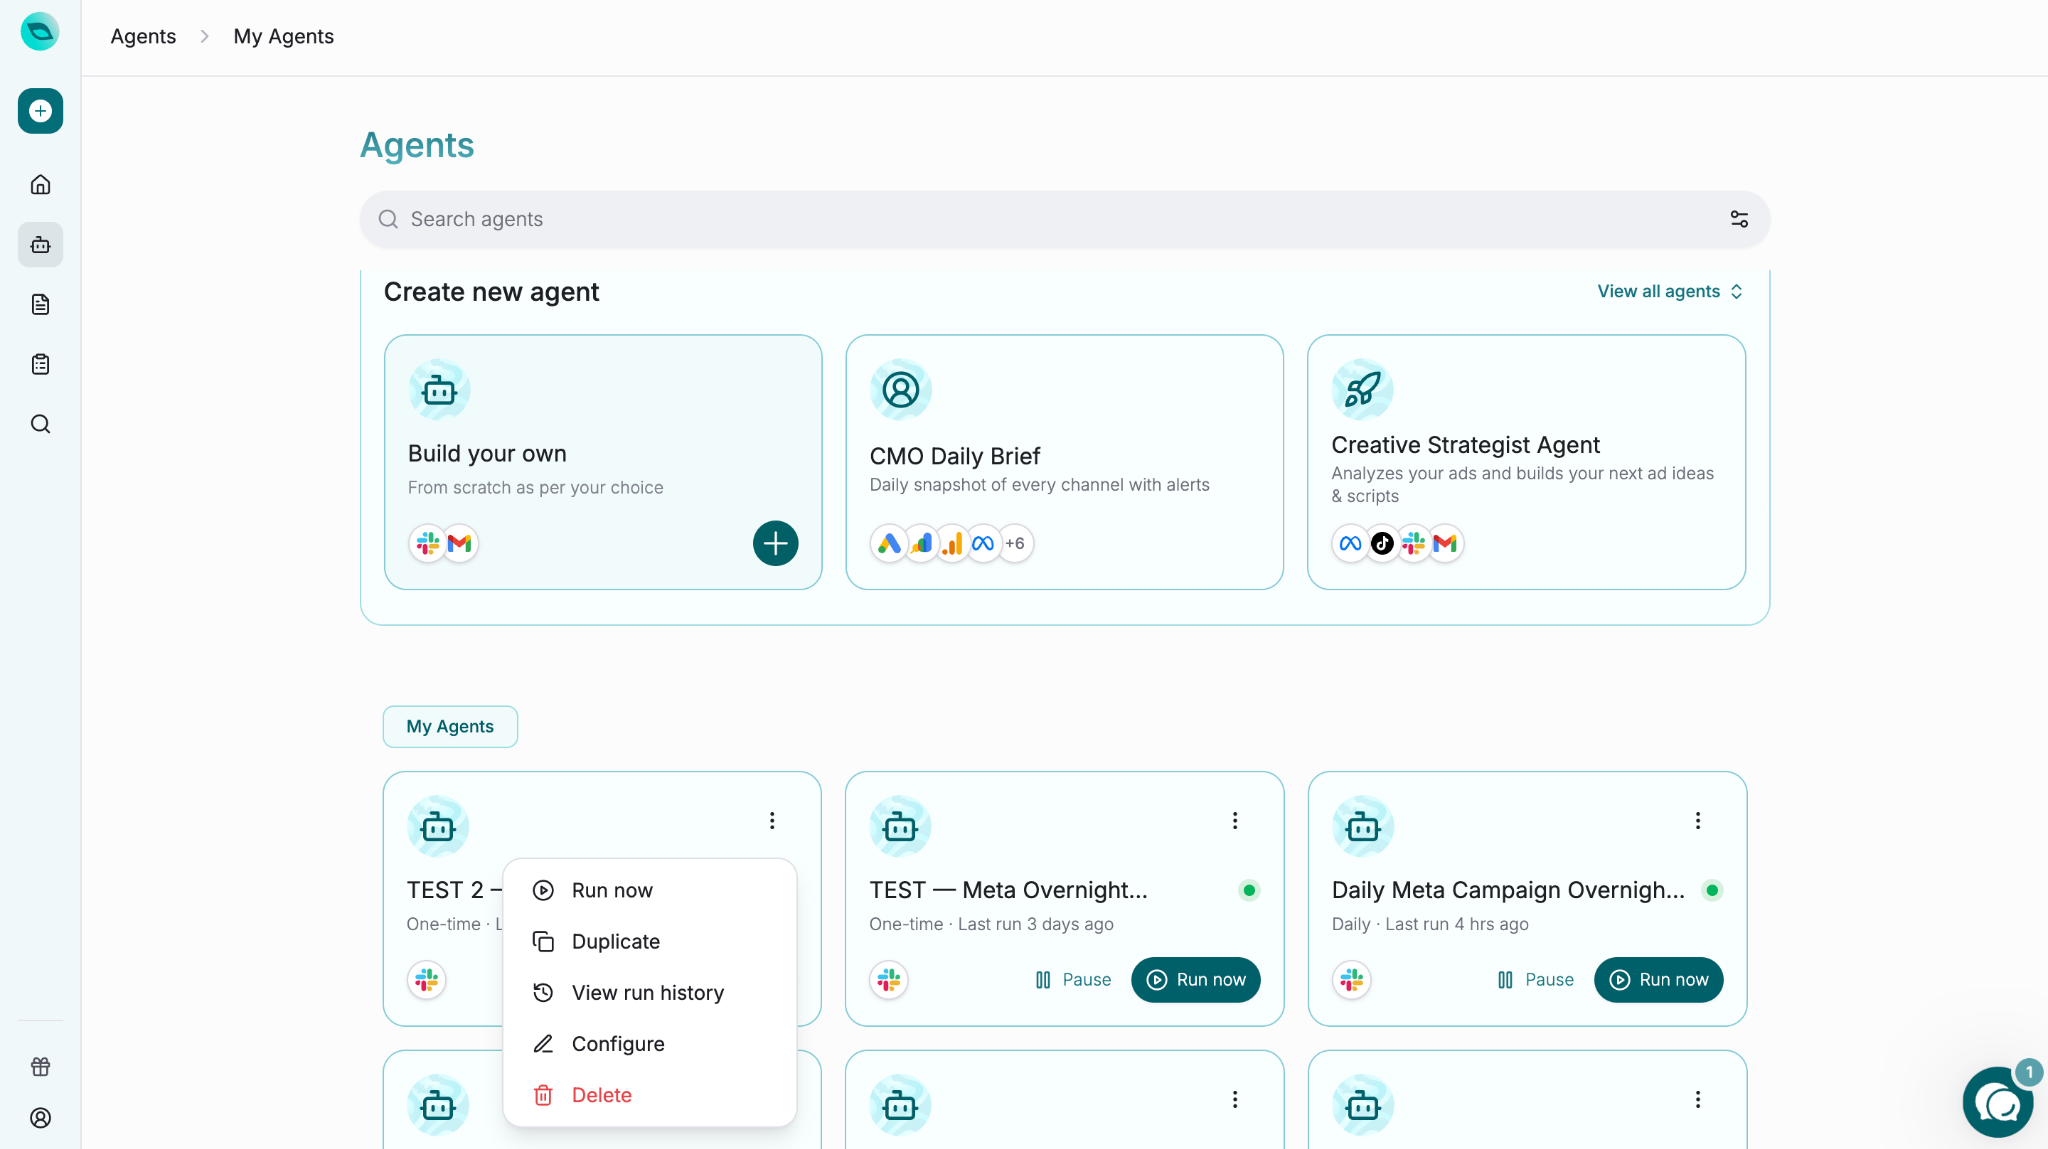The width and height of the screenshot is (2048, 1149).
Task: Switch to My Agents tab
Action: coord(450,726)
